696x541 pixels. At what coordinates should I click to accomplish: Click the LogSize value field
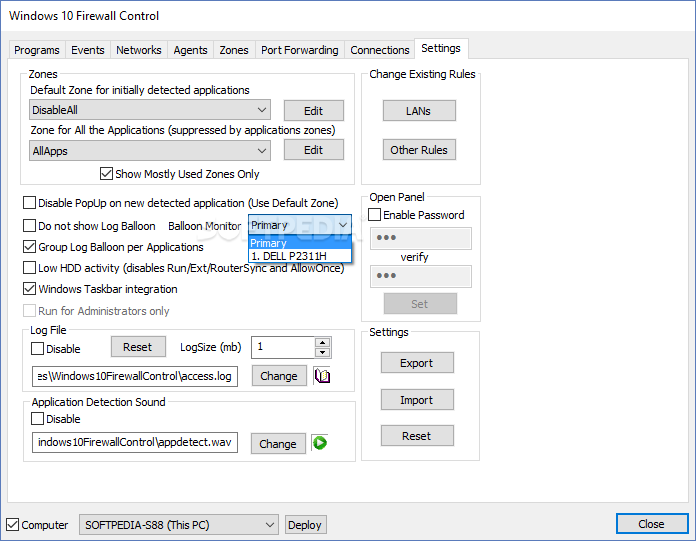(283, 347)
